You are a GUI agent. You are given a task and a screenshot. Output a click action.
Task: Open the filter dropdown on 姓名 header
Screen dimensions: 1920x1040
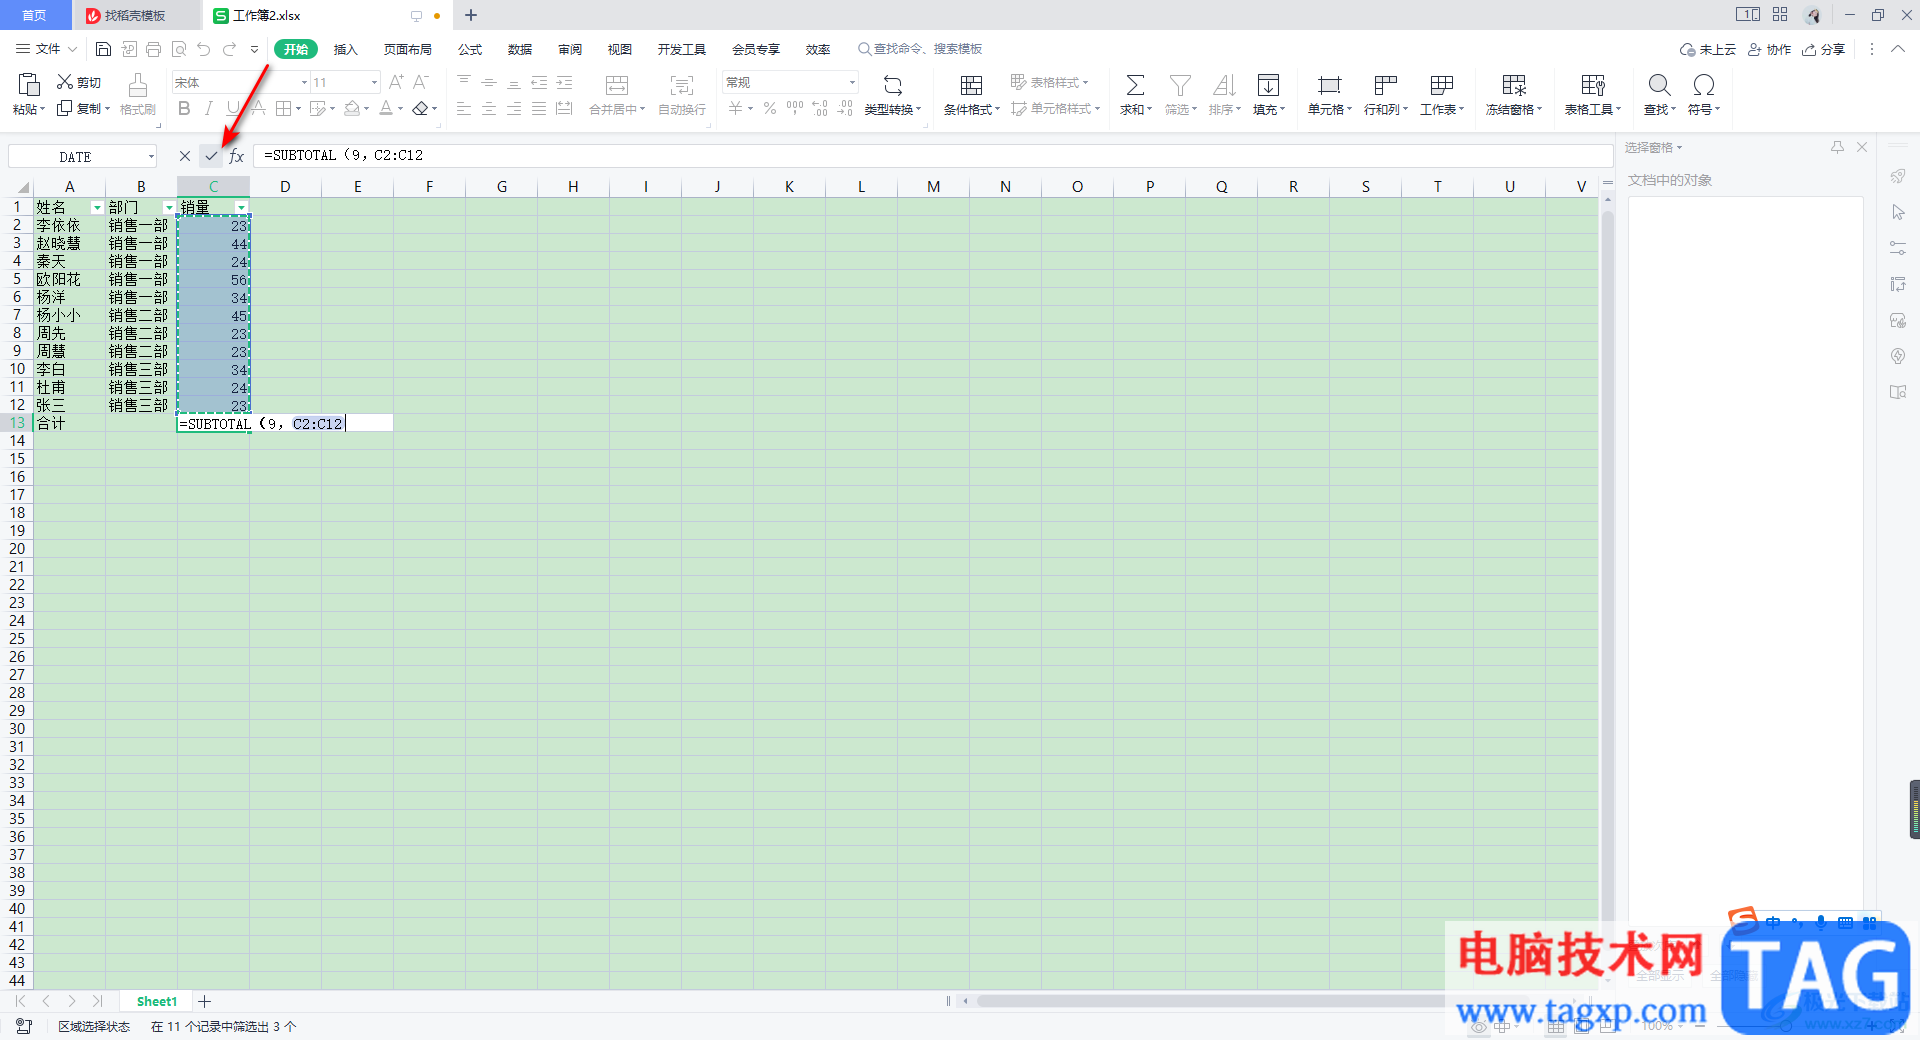point(97,208)
